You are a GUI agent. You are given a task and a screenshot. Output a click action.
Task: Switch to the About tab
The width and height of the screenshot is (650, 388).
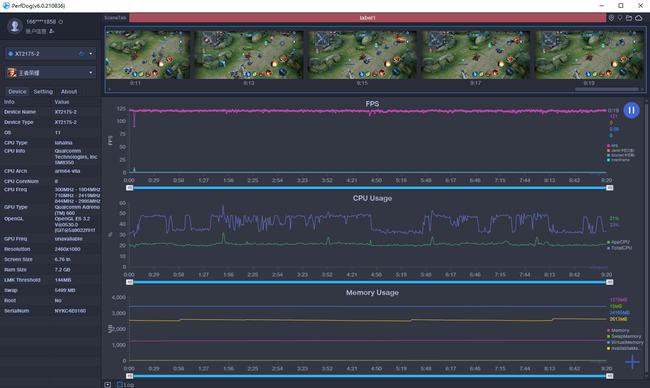[69, 92]
